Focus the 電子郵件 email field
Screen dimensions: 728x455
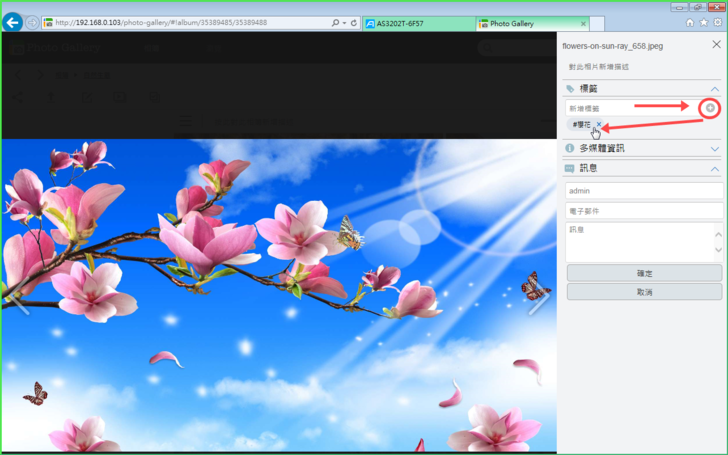tap(643, 211)
